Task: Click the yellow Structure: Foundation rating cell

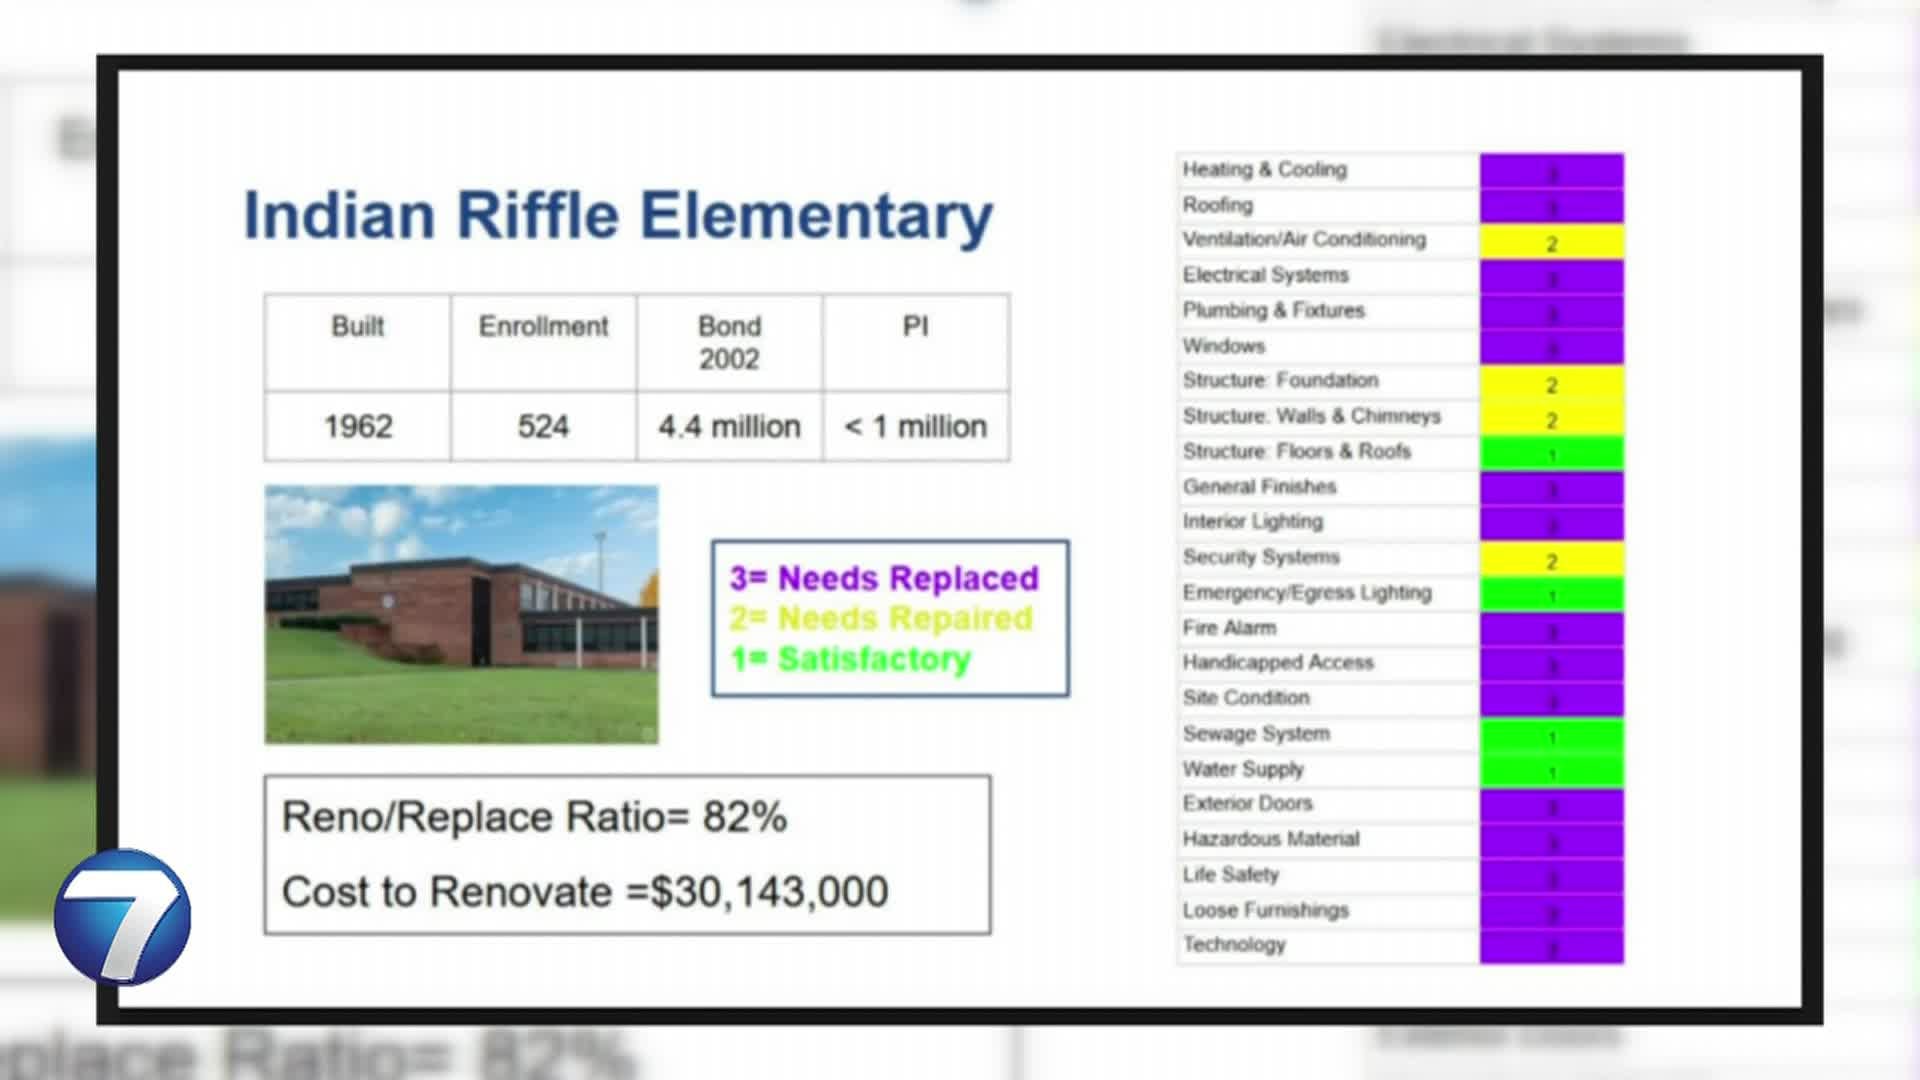Action: click(x=1551, y=382)
